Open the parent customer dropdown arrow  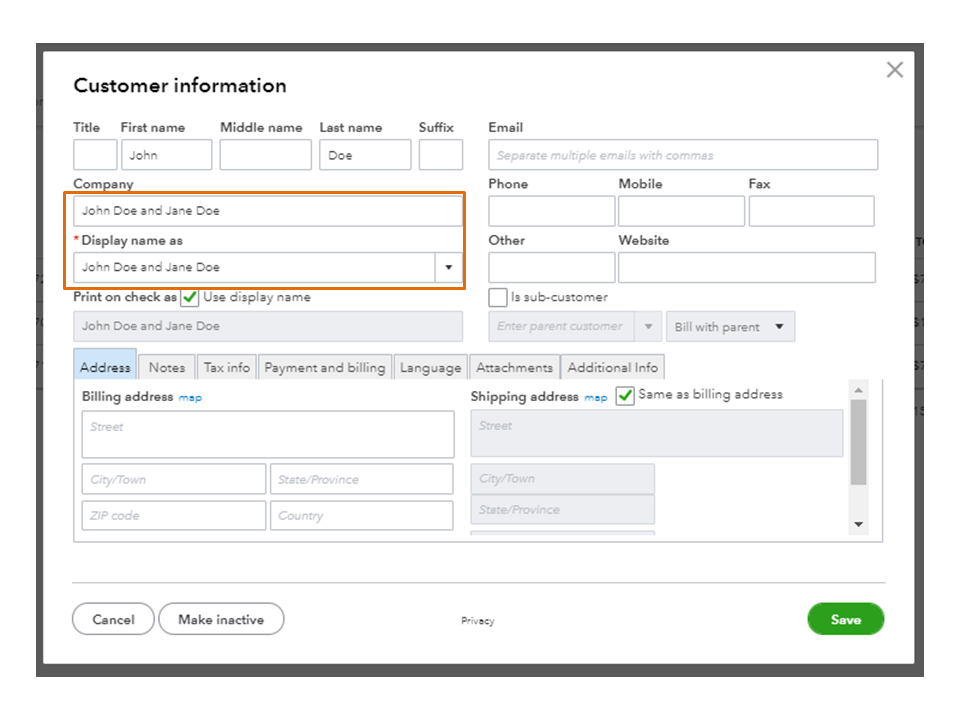tap(647, 327)
